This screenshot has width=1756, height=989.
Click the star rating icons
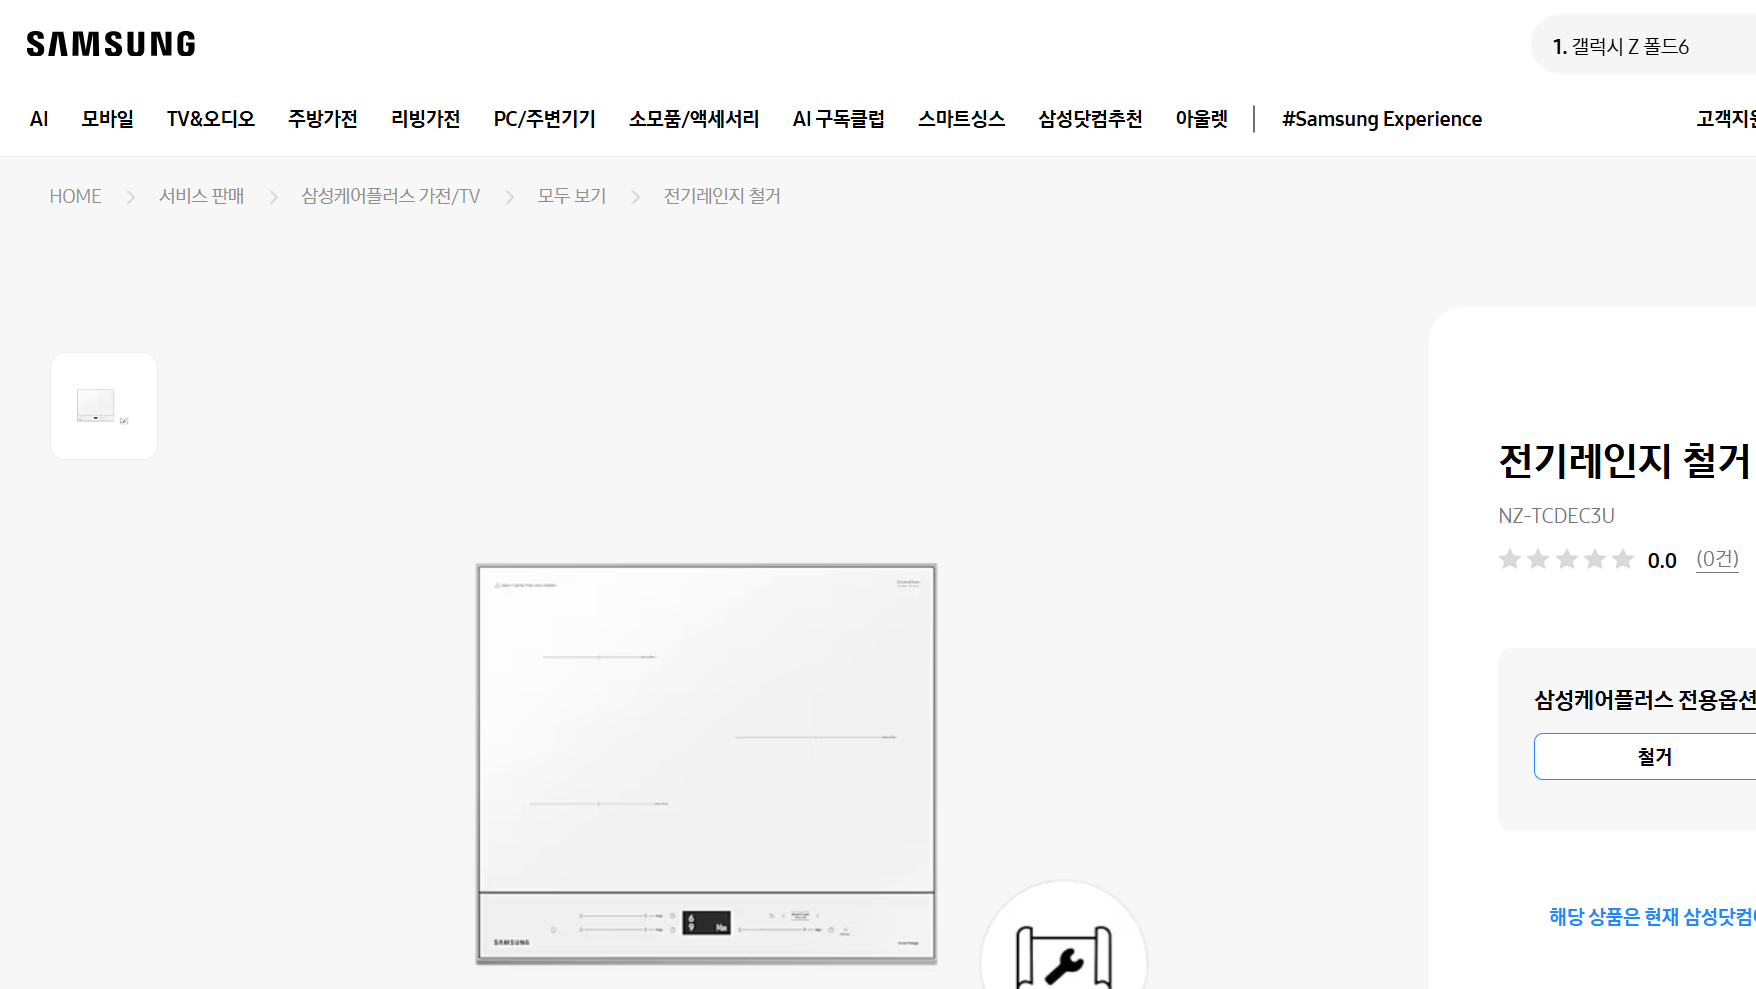click(x=1566, y=559)
